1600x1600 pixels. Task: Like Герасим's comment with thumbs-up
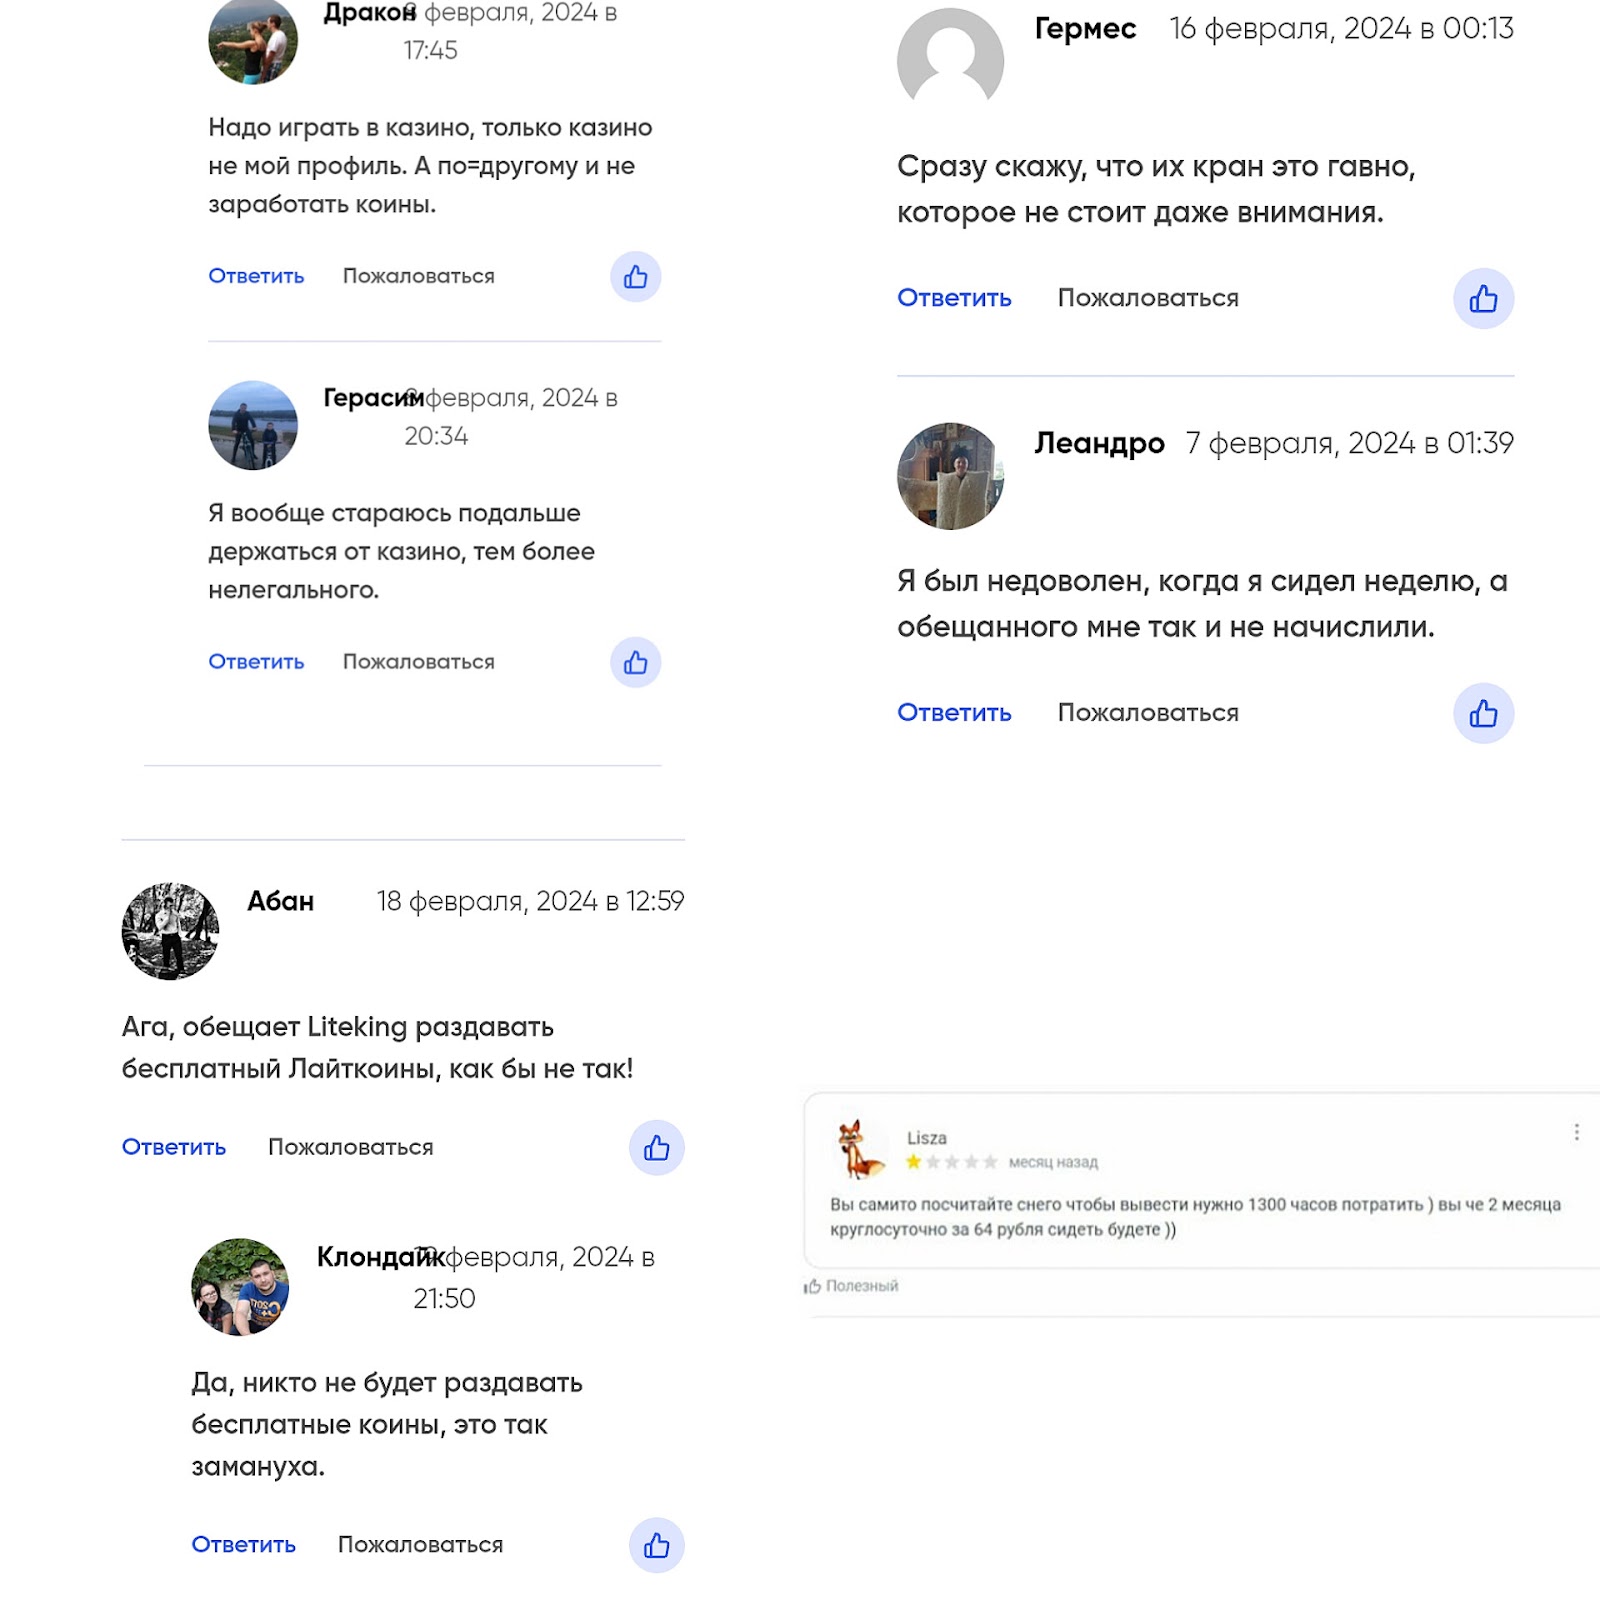(636, 662)
